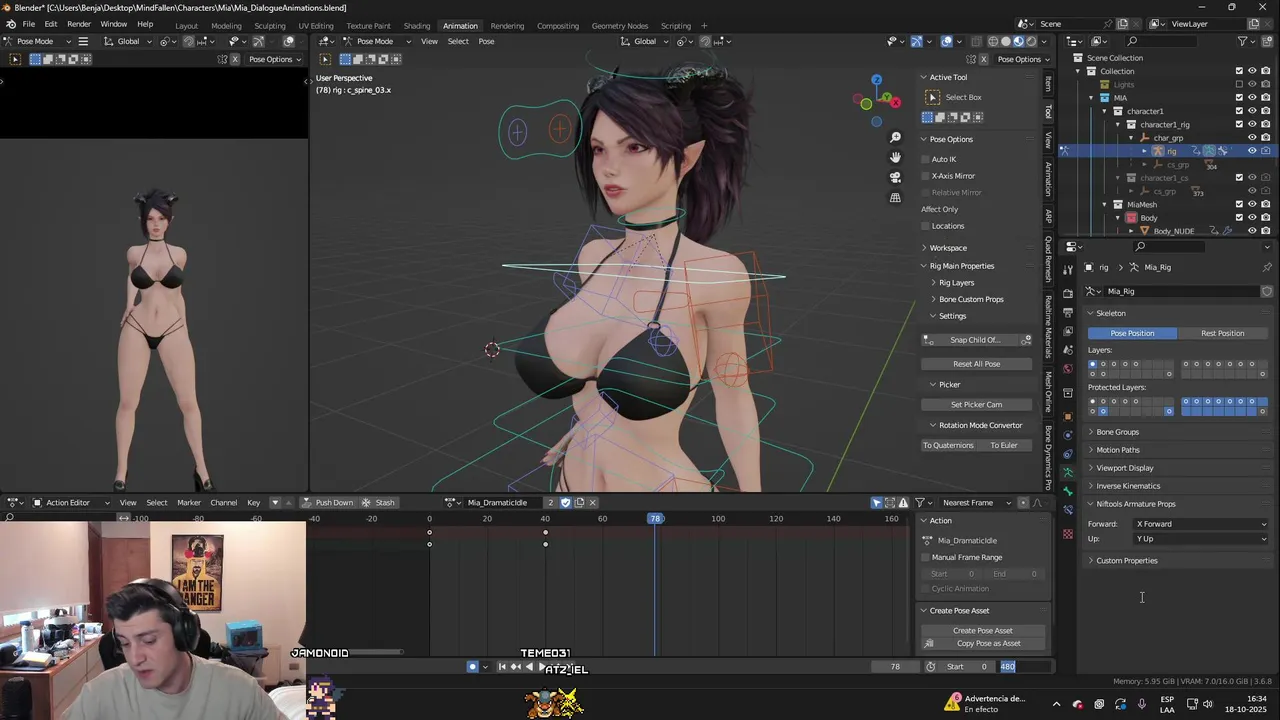Jump to the first frame playback button
The width and height of the screenshot is (1280, 720).
click(x=502, y=667)
